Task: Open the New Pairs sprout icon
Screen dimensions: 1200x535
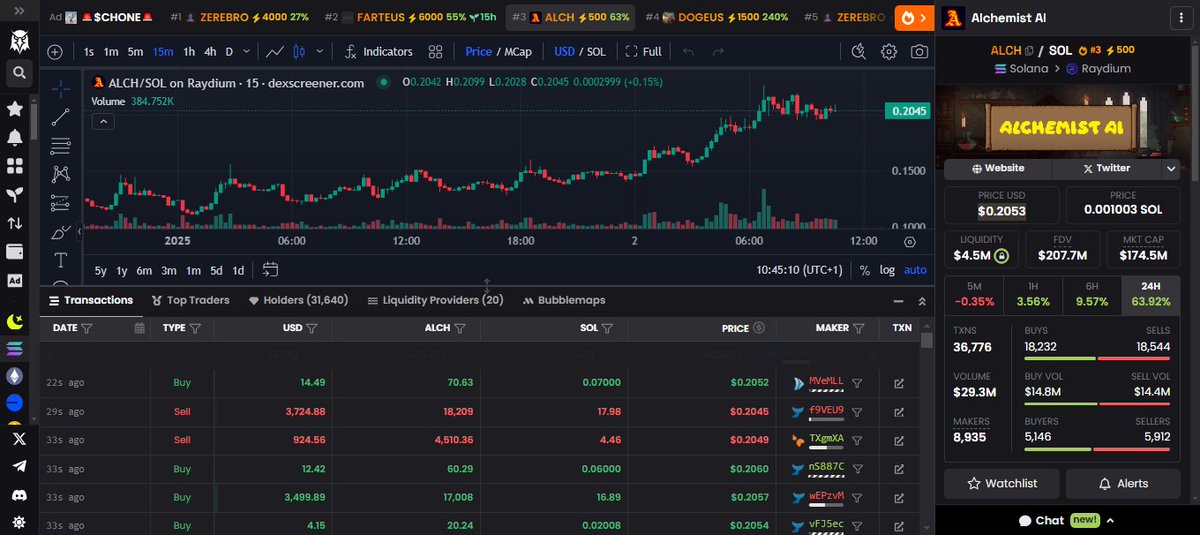Action: point(15,194)
